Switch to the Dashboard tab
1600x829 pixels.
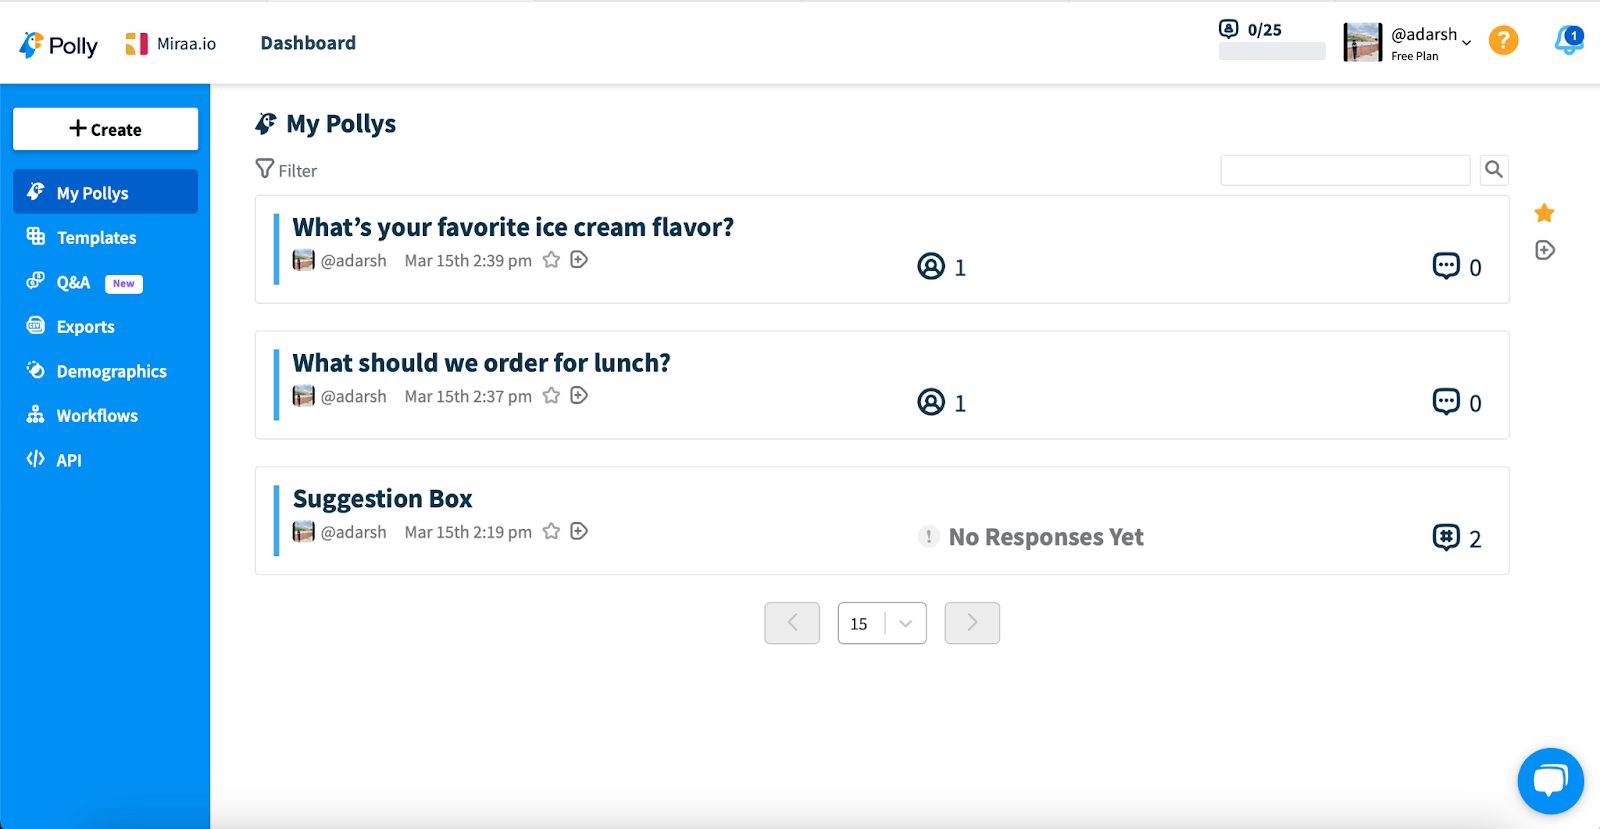pos(307,42)
